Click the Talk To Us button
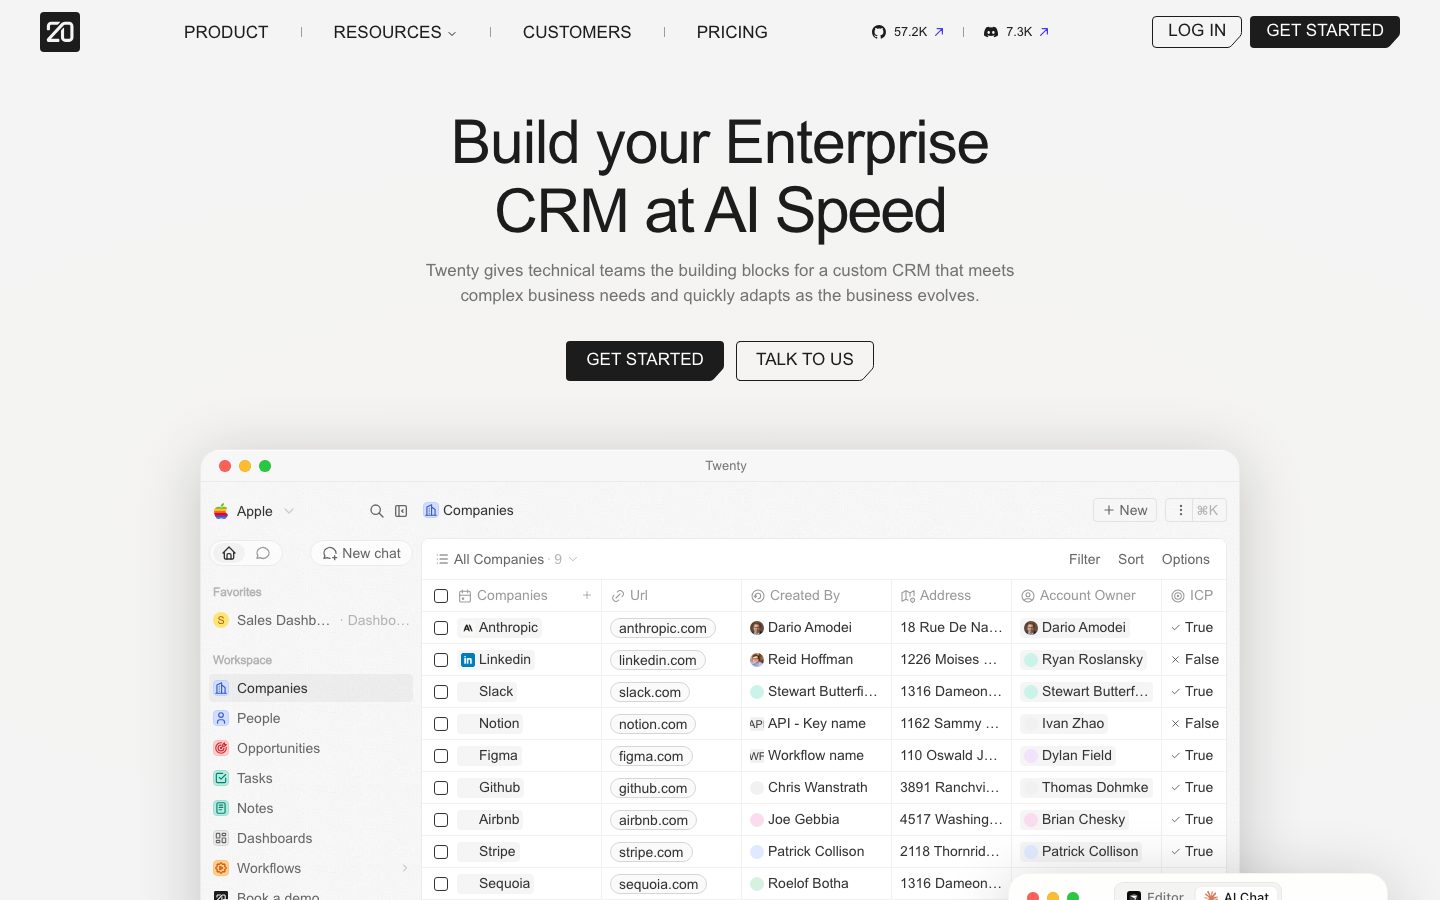This screenshot has height=900, width=1440. (805, 360)
